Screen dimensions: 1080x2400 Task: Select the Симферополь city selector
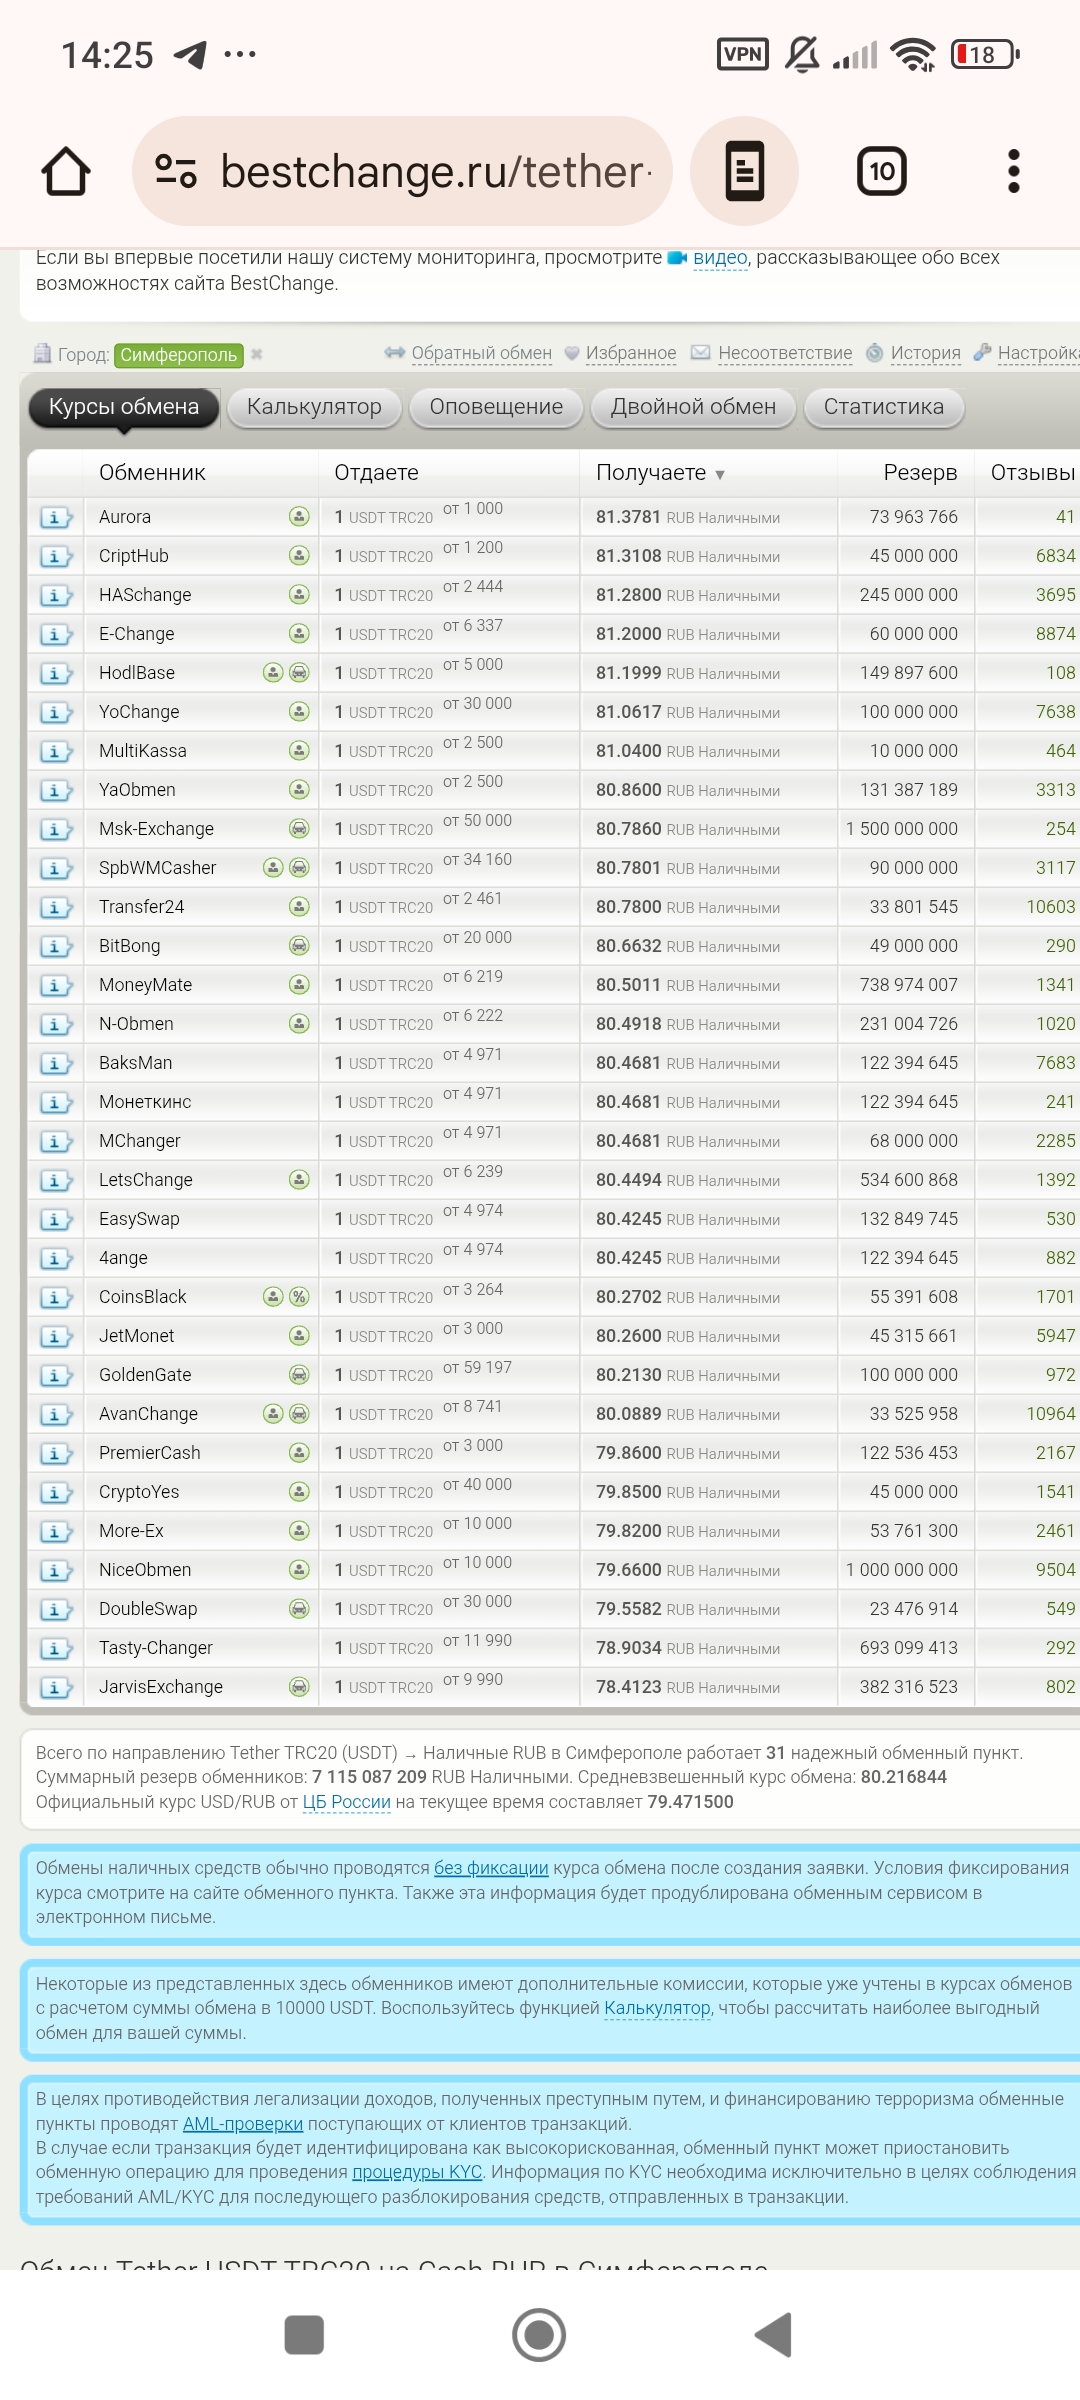[x=179, y=355]
